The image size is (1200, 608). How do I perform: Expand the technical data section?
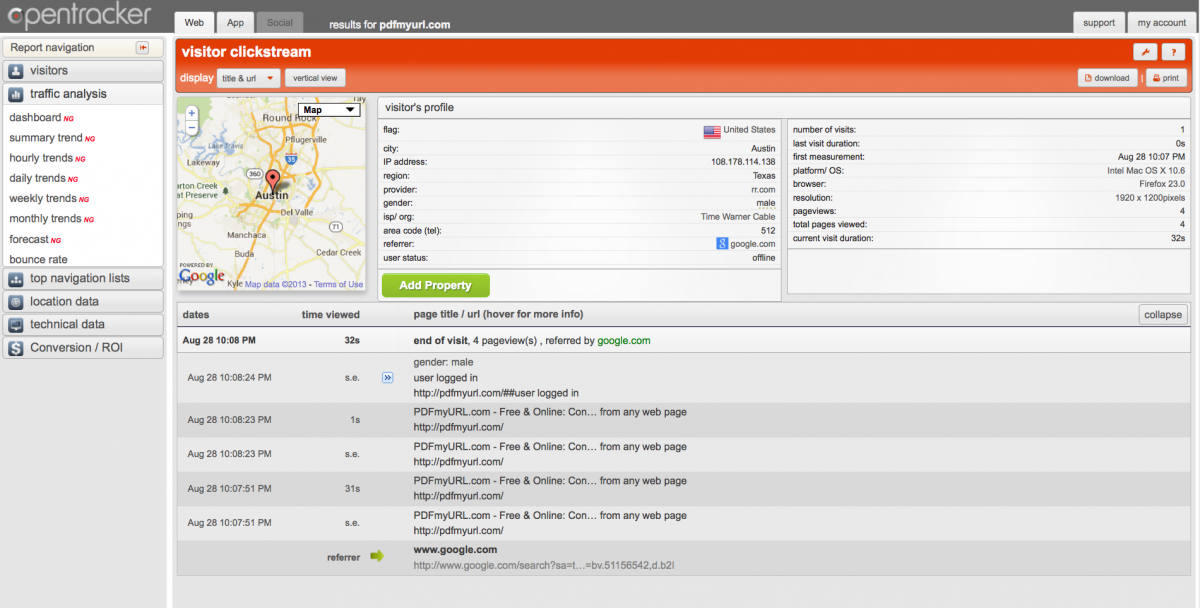pos(83,324)
